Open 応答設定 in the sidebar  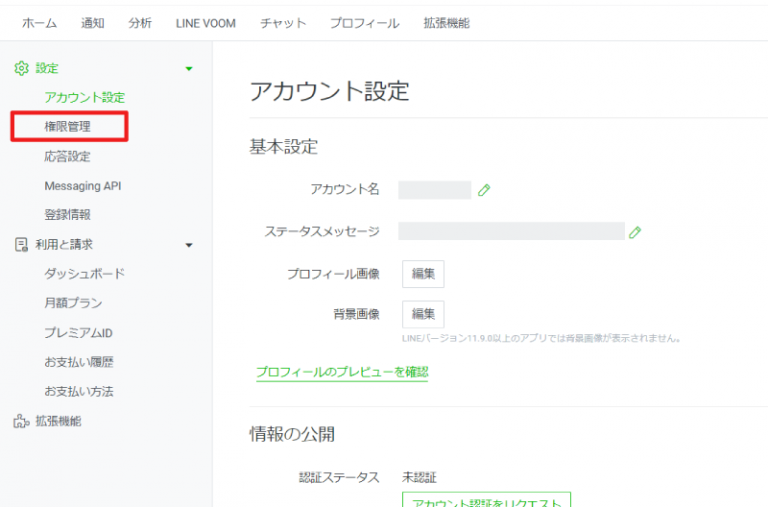point(67,157)
